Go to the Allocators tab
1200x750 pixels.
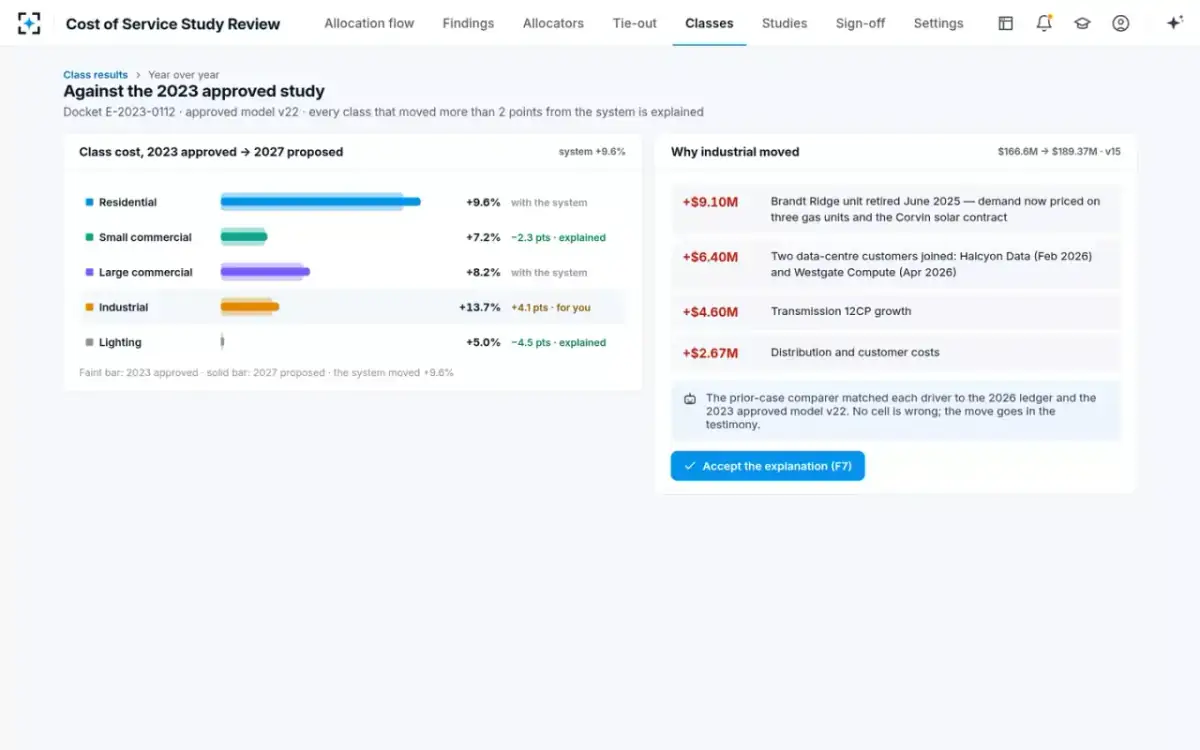(x=553, y=23)
